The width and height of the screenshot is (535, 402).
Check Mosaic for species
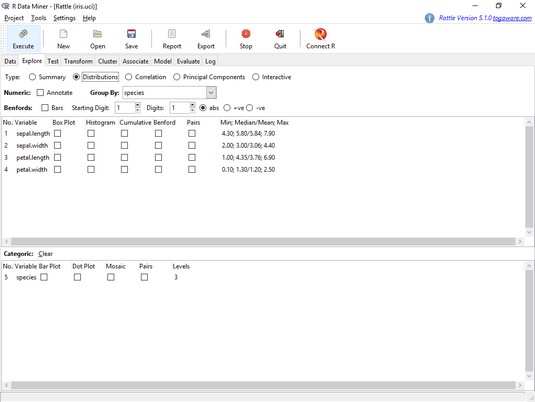pyautogui.click(x=111, y=277)
